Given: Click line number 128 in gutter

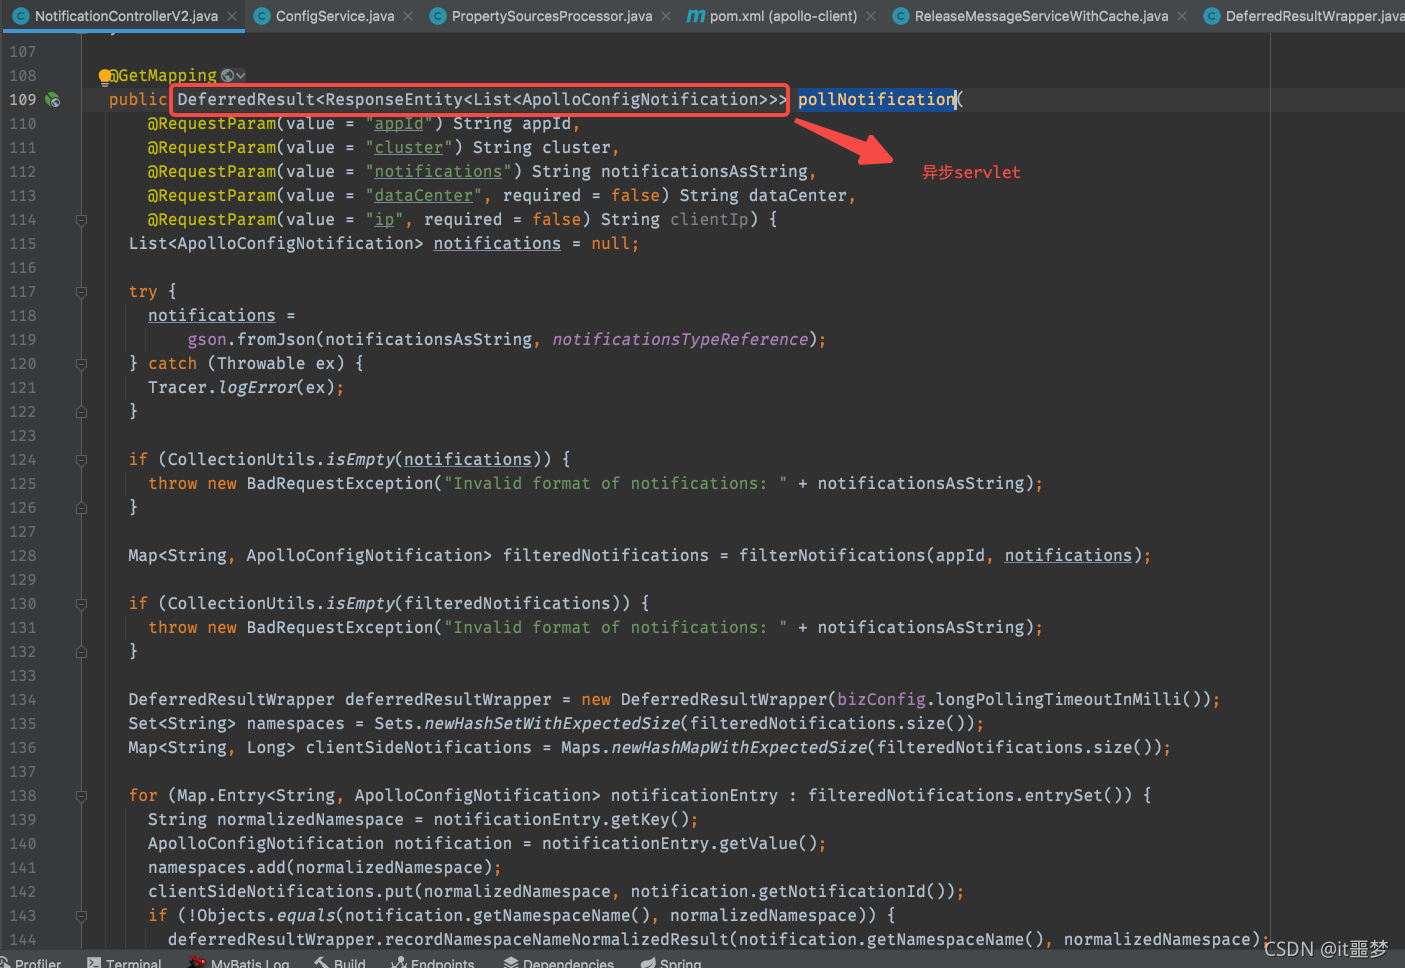Looking at the screenshot, I should tap(22, 556).
